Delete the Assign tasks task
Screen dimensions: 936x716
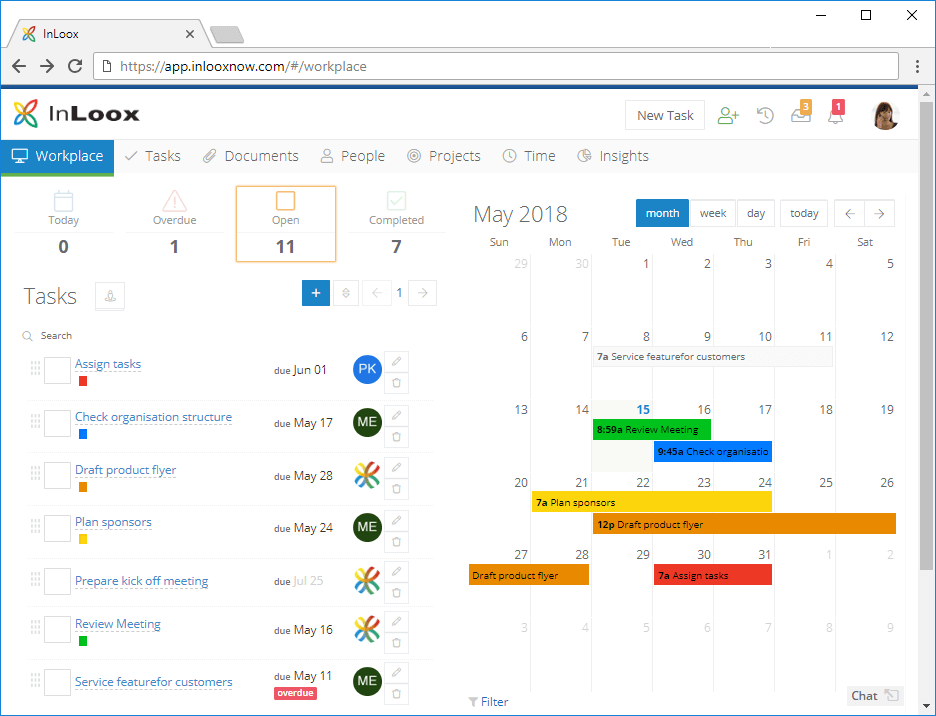click(396, 383)
